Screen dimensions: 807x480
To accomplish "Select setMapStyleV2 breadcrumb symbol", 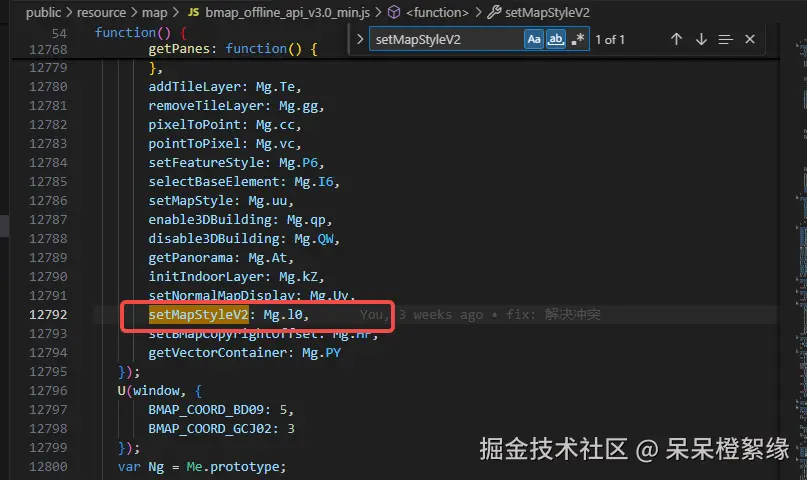I will point(547,12).
